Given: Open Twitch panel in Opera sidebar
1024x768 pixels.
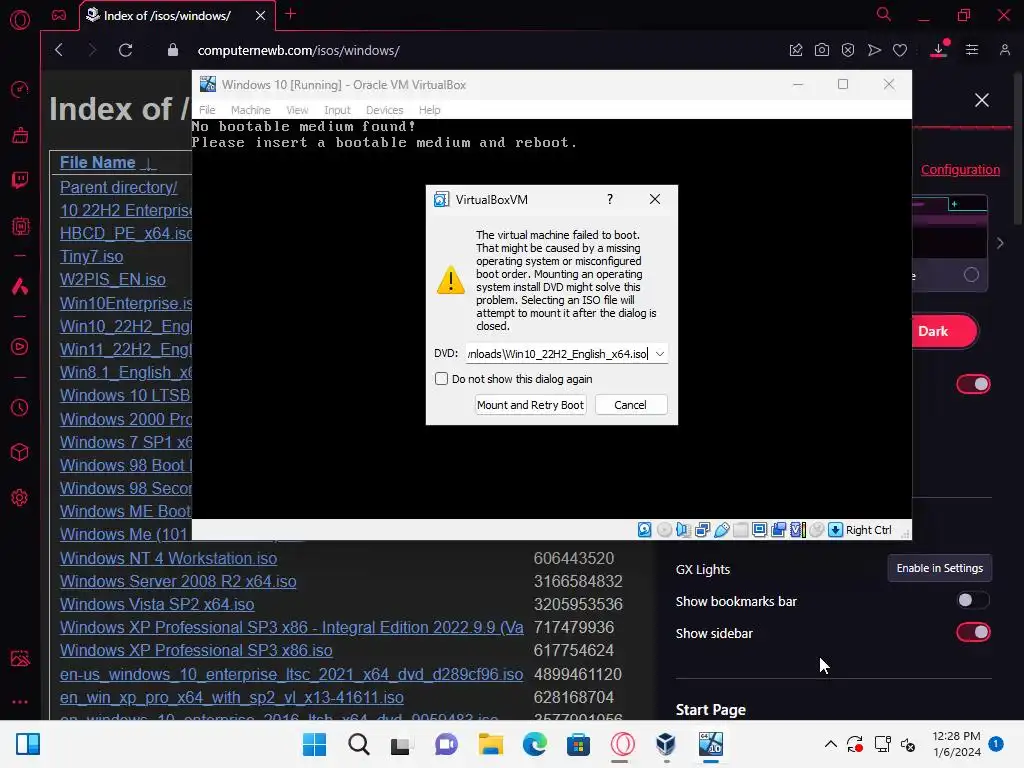Looking at the screenshot, I should pos(20,180).
